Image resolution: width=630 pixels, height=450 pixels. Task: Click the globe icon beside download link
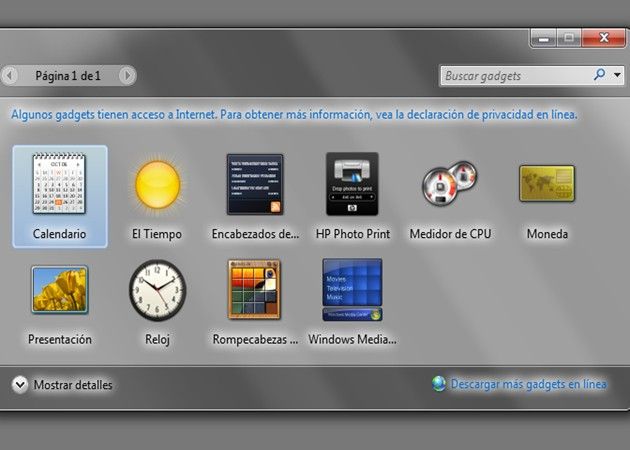point(439,383)
